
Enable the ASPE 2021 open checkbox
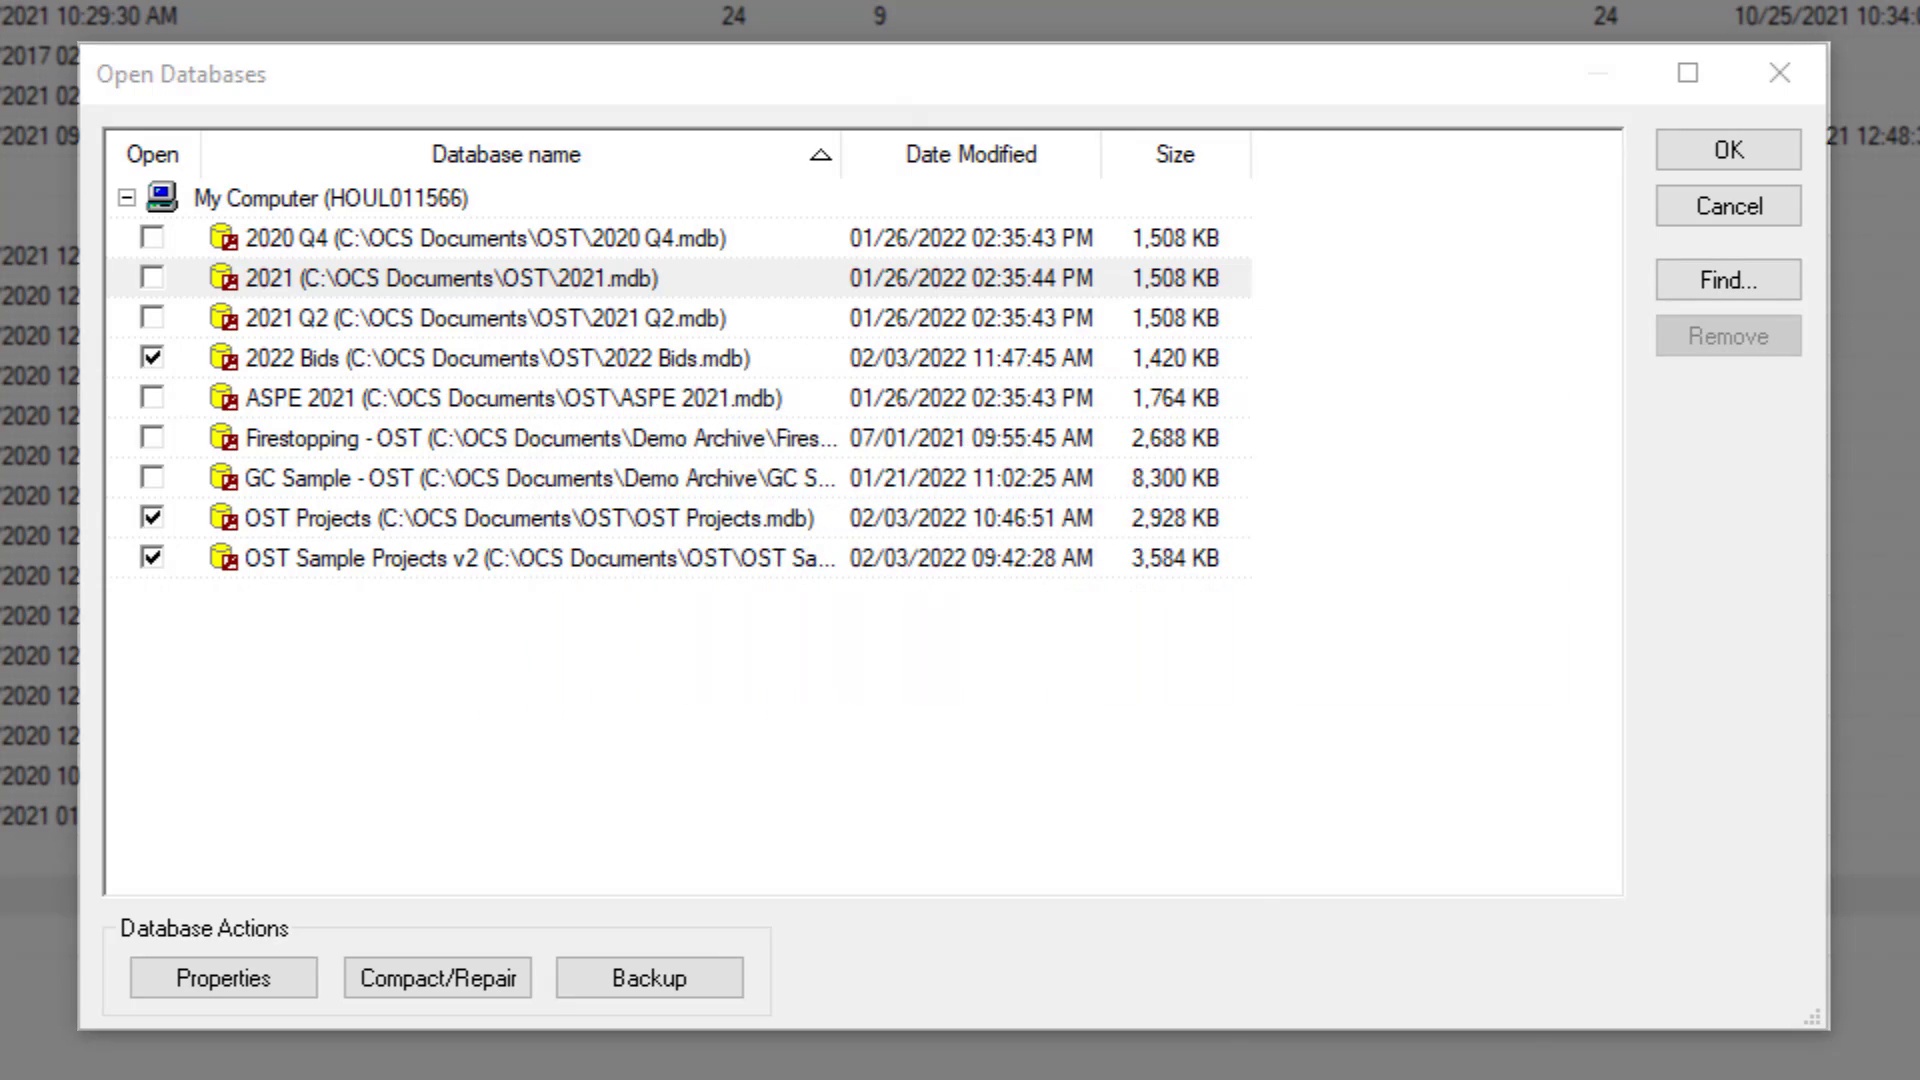pos(152,397)
